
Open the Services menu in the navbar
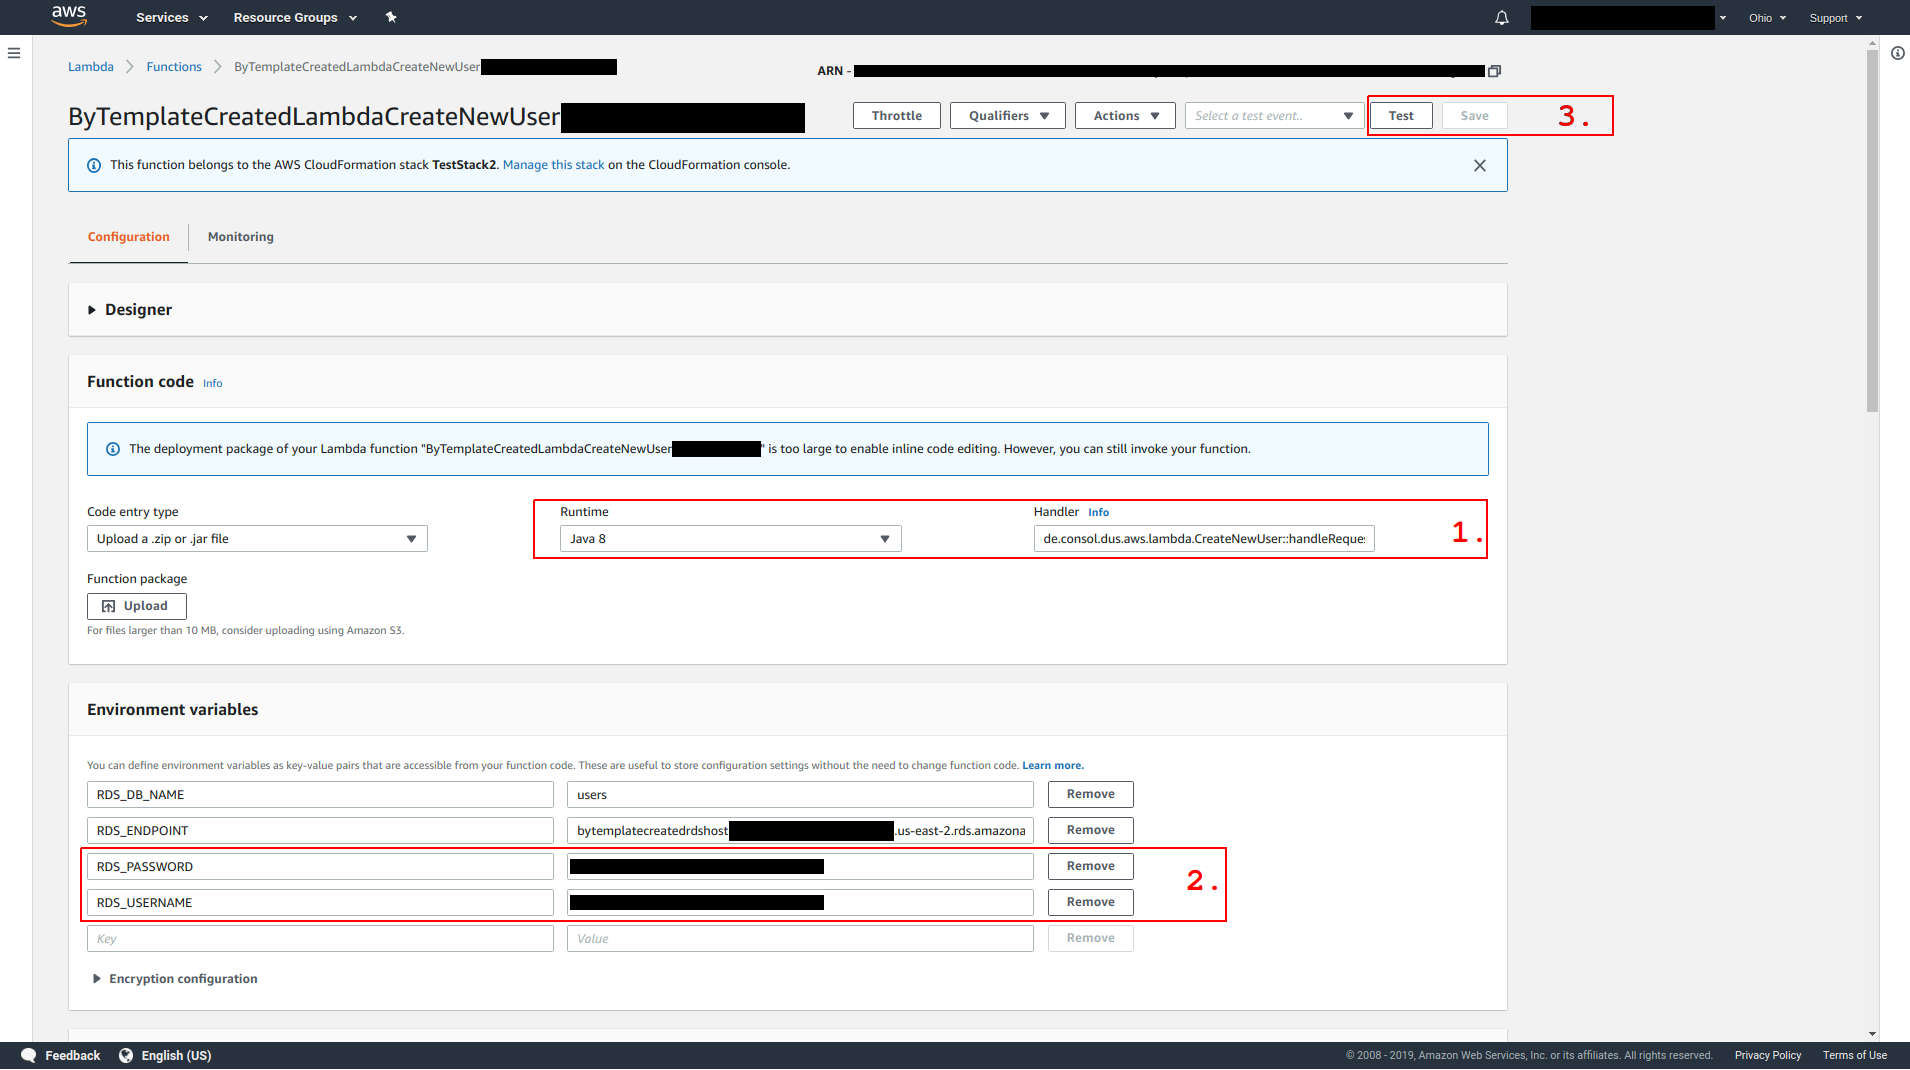[171, 18]
